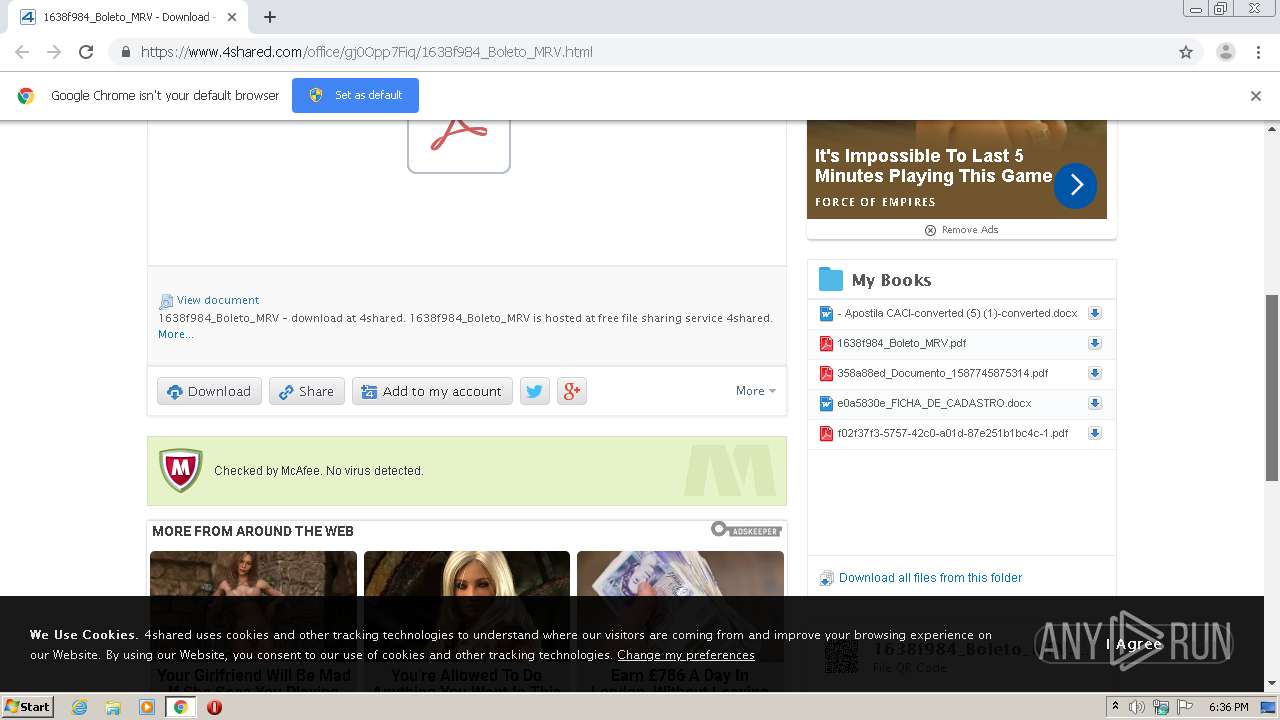
Task: Click the volume speaker tray icon
Action: point(1137,707)
